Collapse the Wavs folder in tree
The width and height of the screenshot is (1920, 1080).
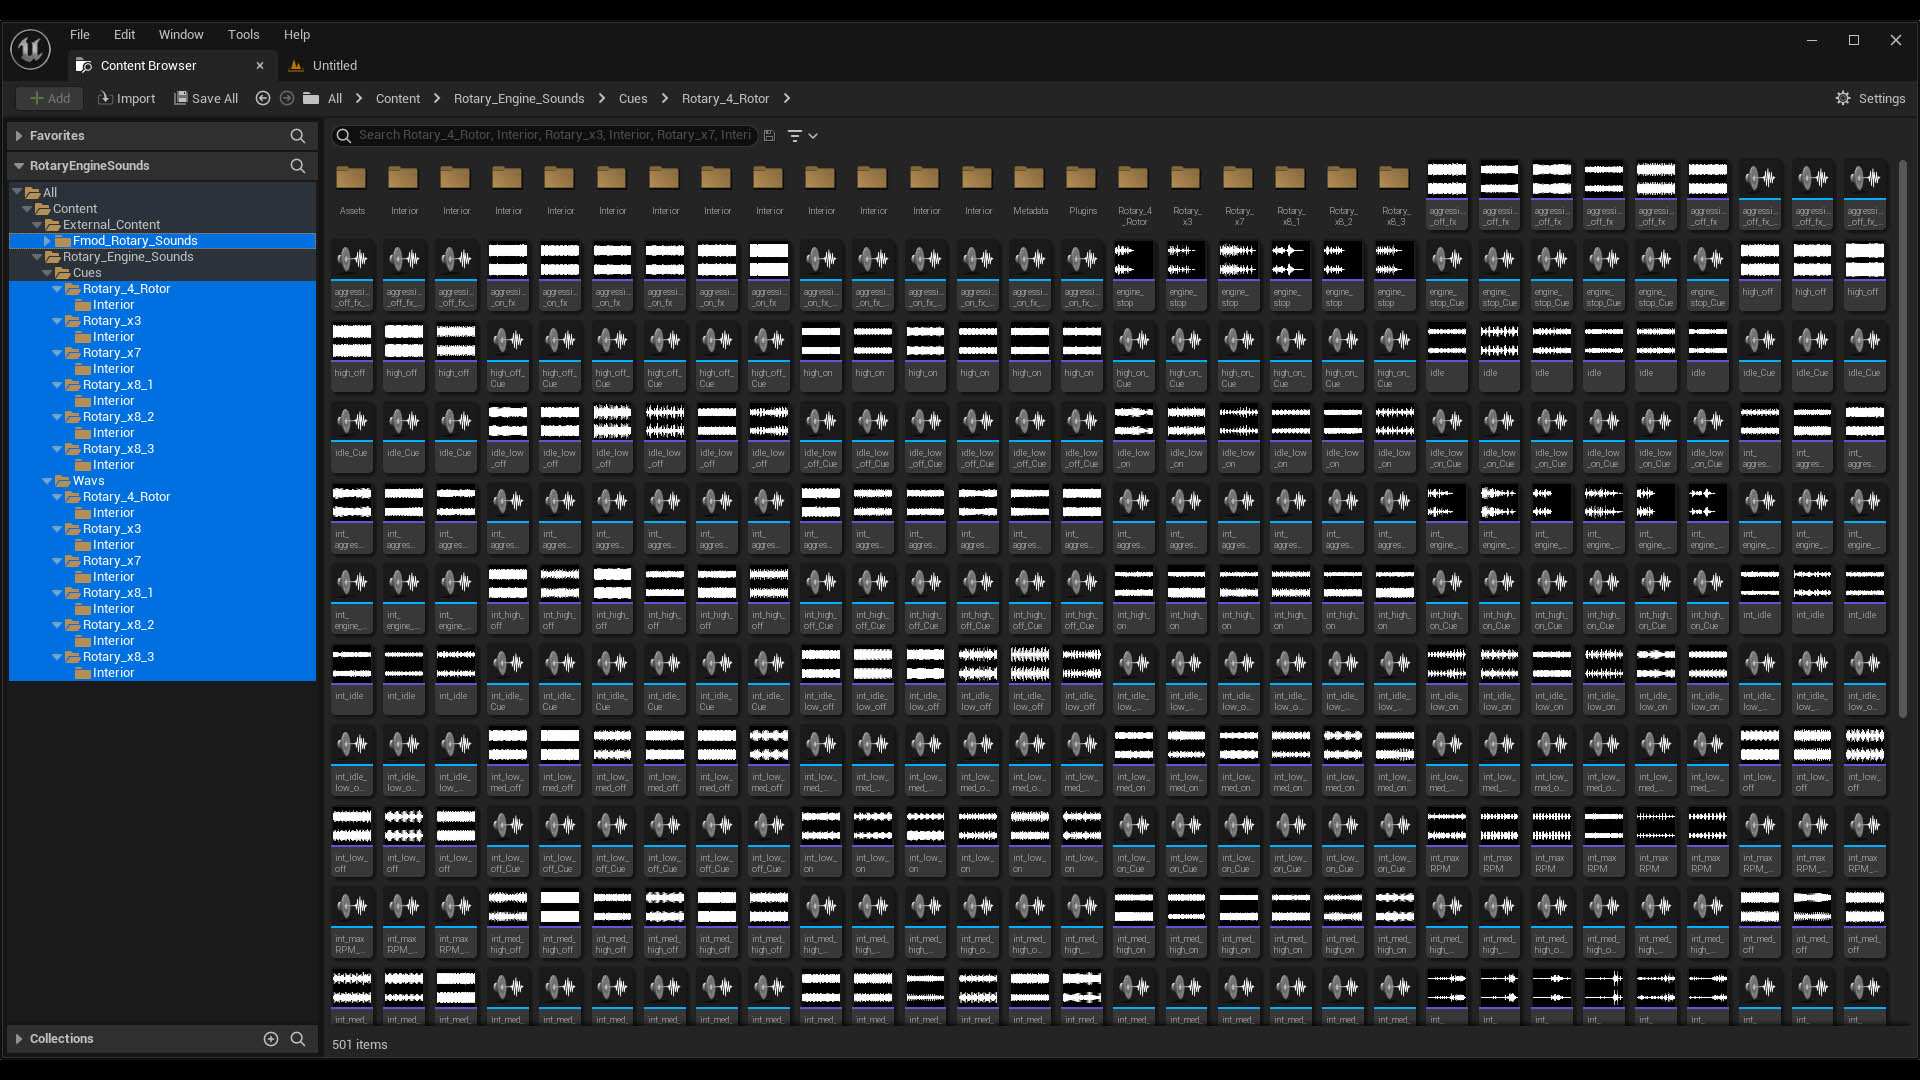coord(47,481)
